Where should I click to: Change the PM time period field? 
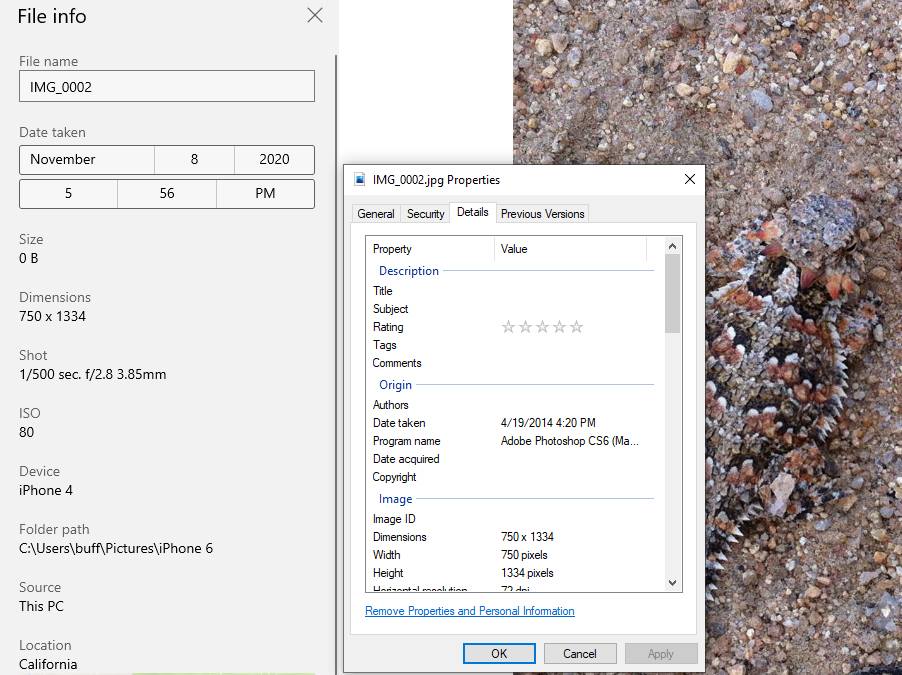click(265, 194)
